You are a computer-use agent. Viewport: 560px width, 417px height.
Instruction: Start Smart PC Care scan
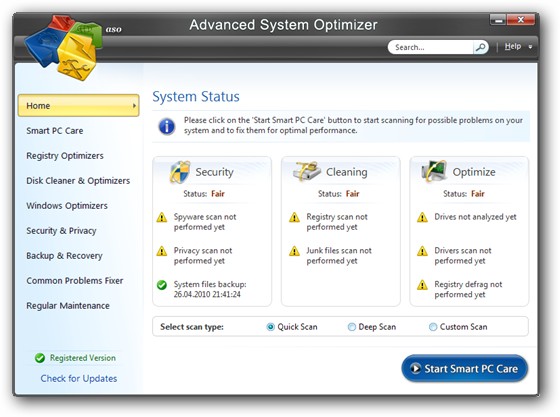465,368
